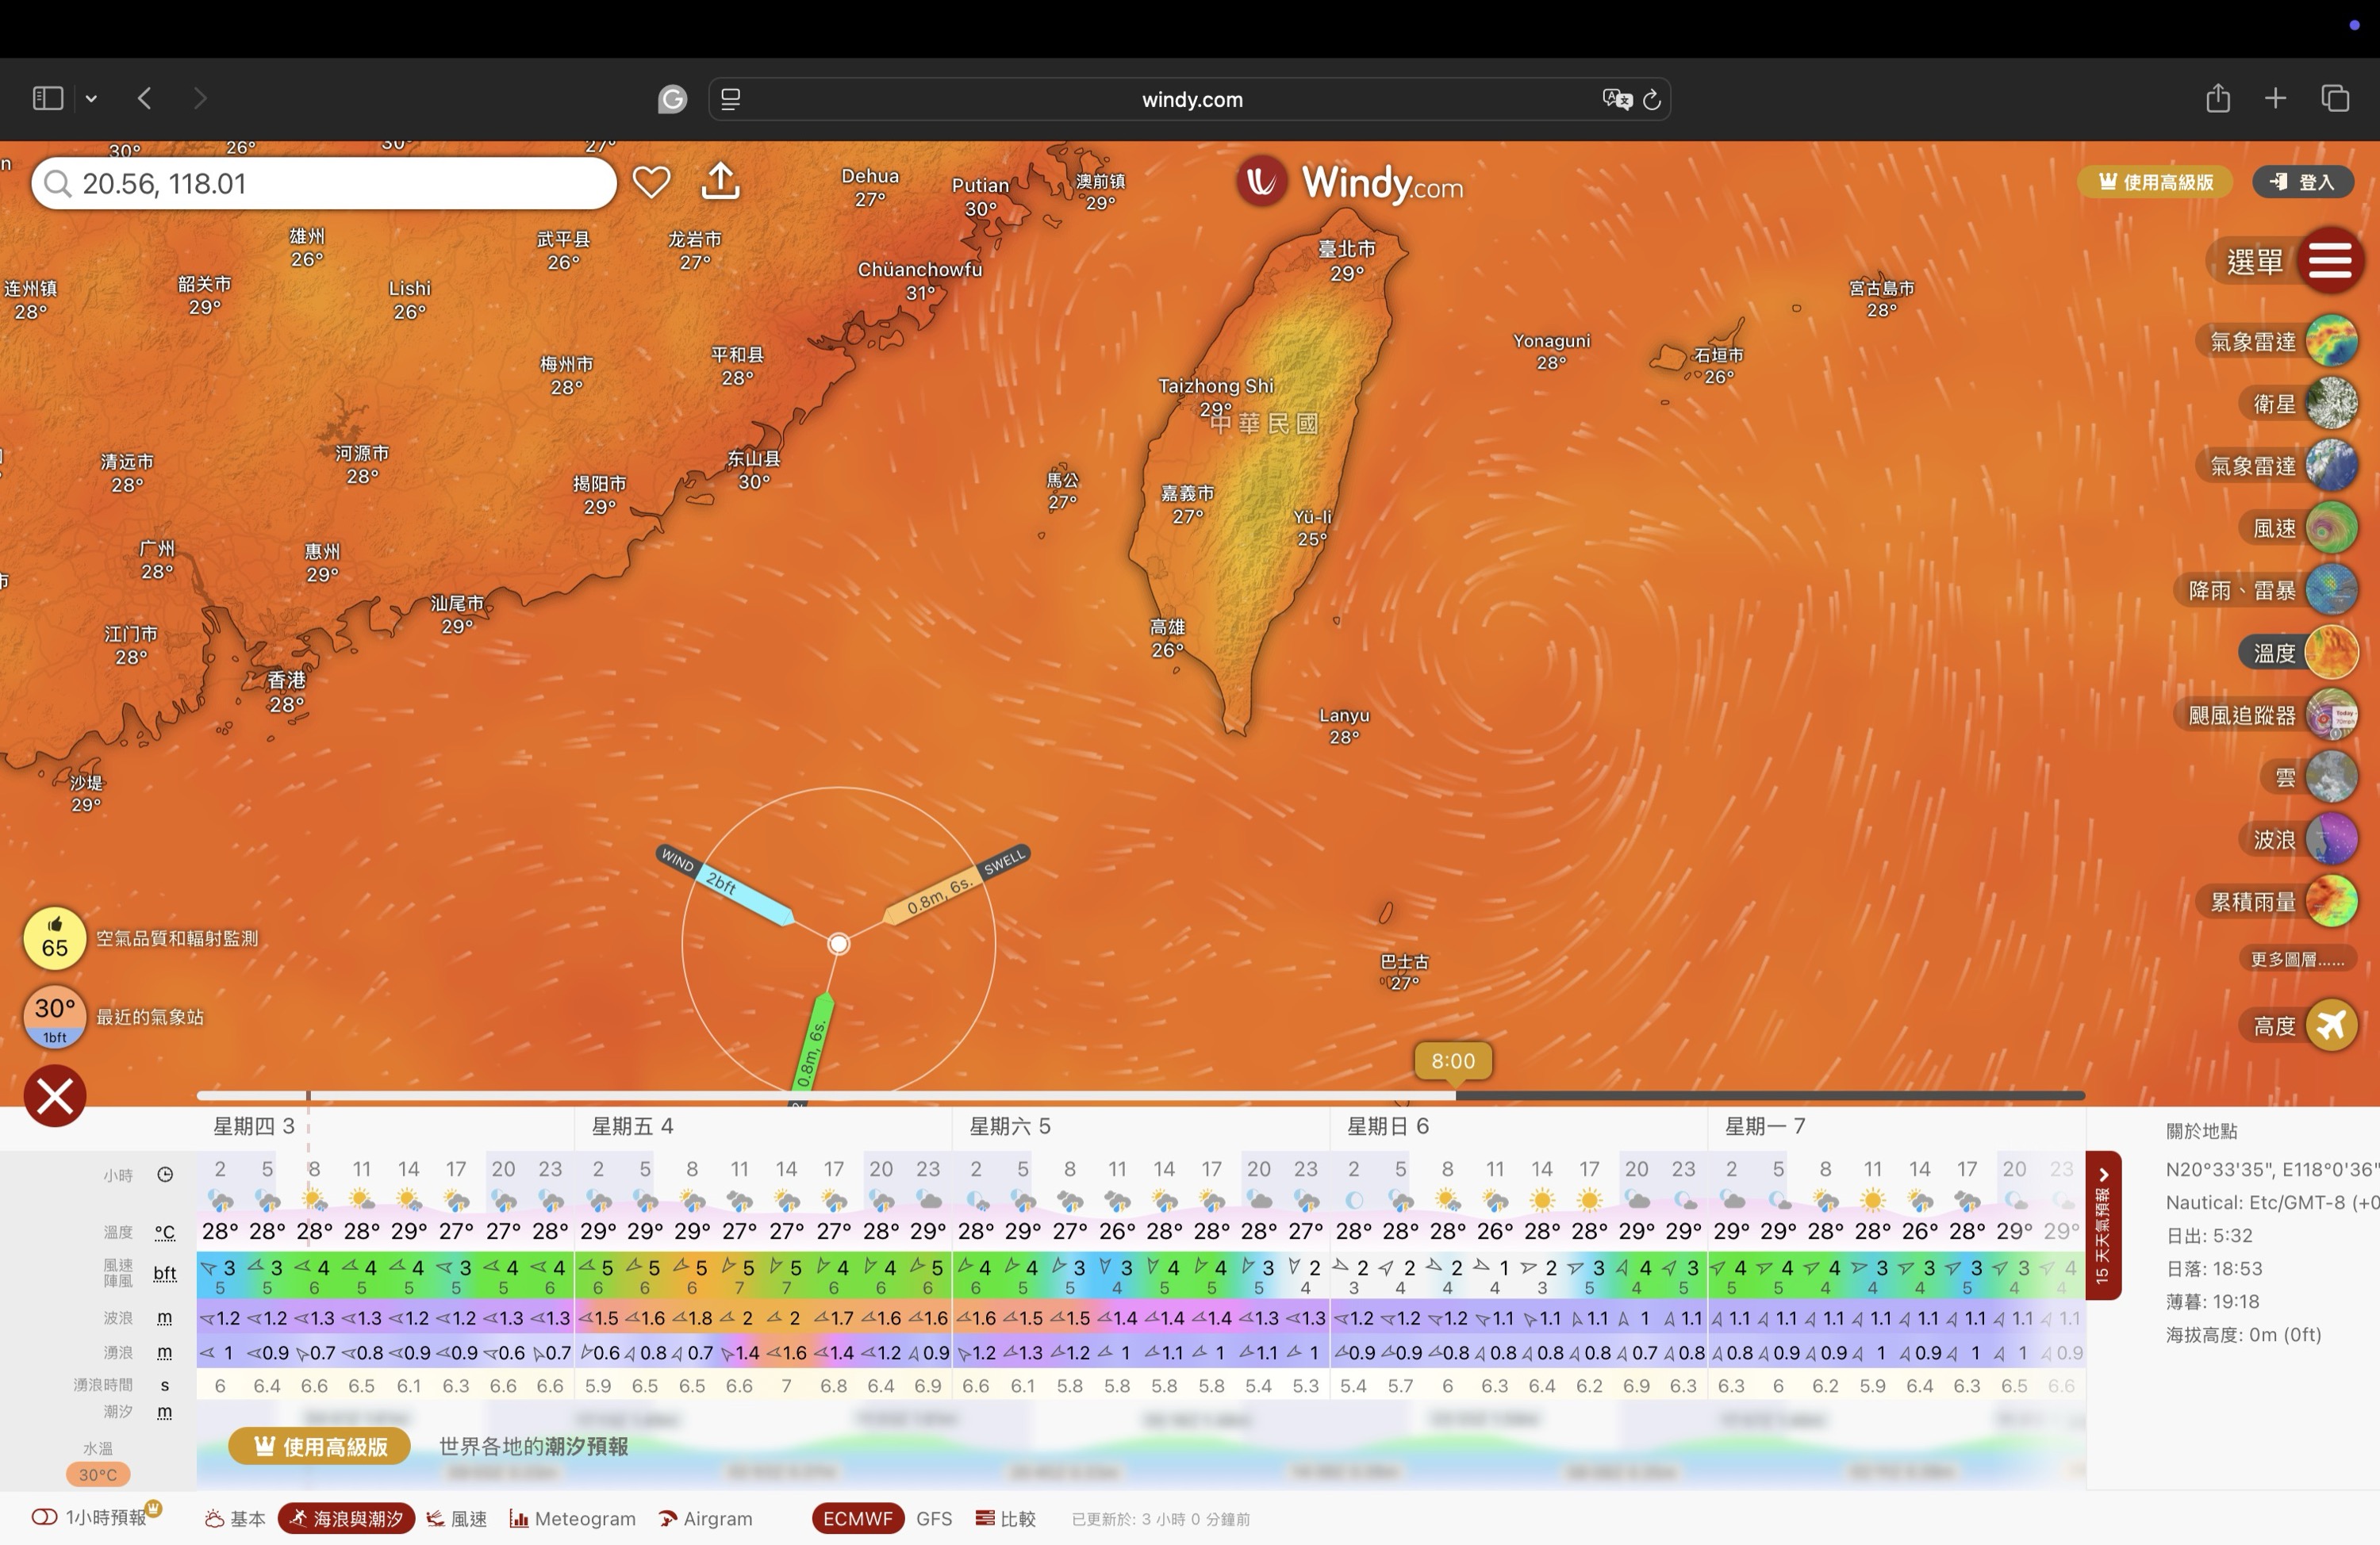Click the premium version button top right
This screenshot has width=2380, height=1545.
click(2155, 182)
